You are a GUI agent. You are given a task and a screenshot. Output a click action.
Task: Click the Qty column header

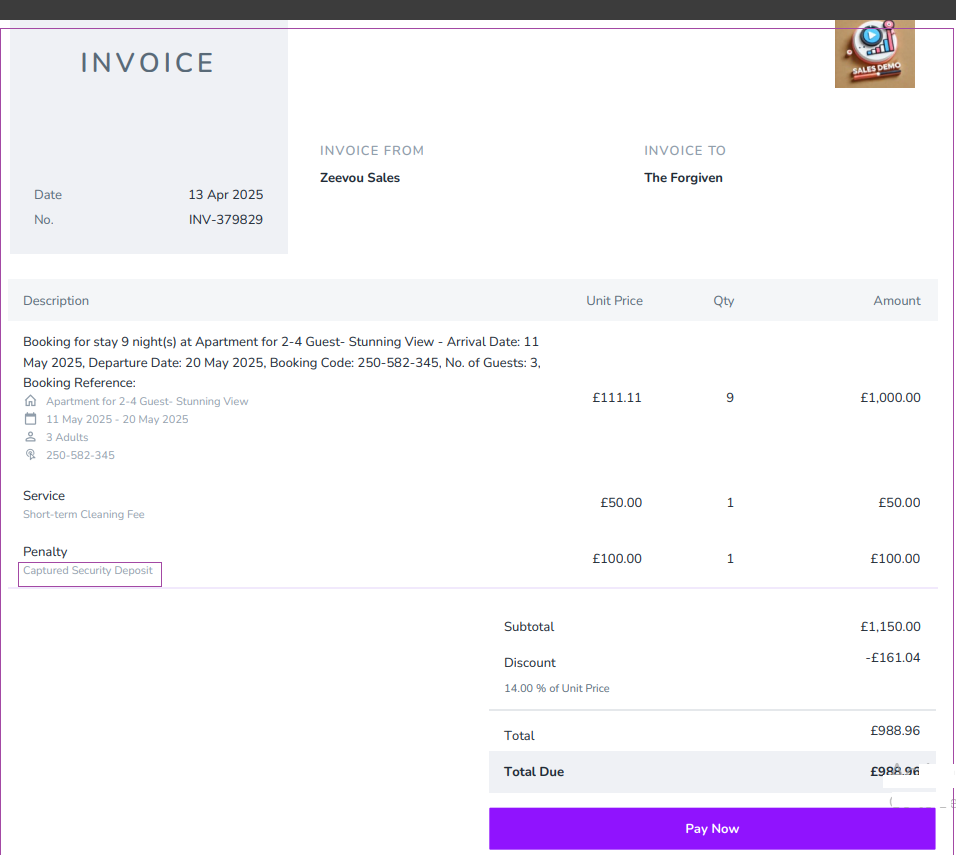click(724, 301)
